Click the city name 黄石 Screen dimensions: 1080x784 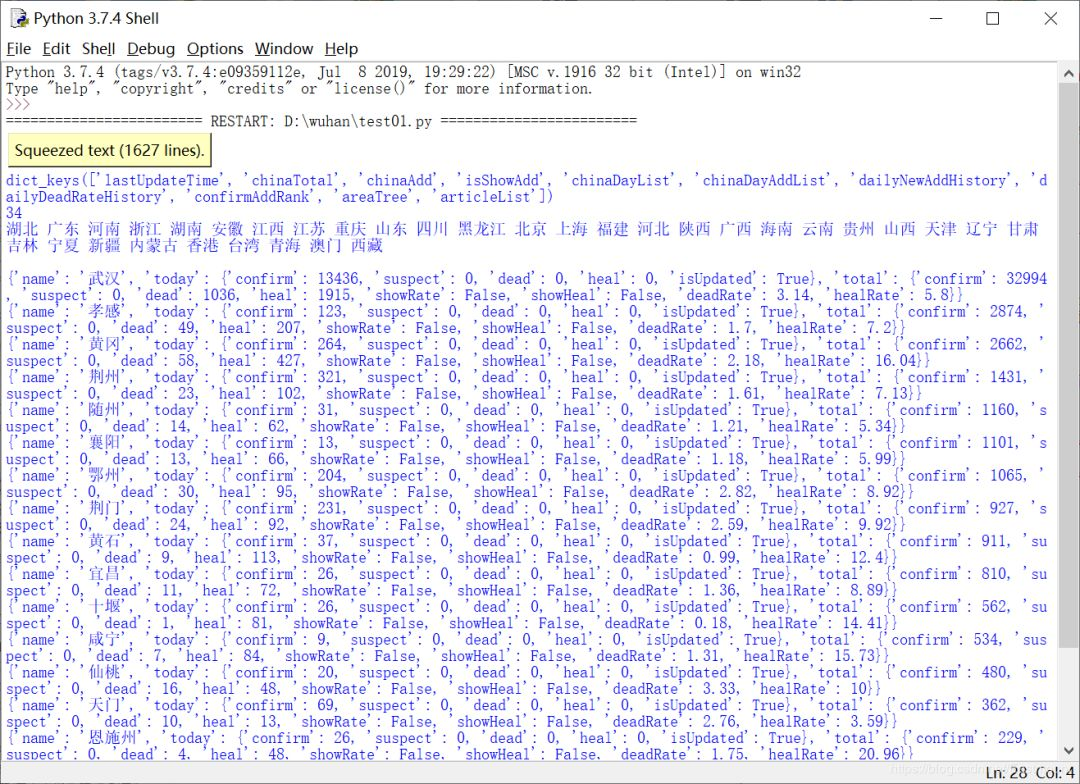[x=104, y=541]
